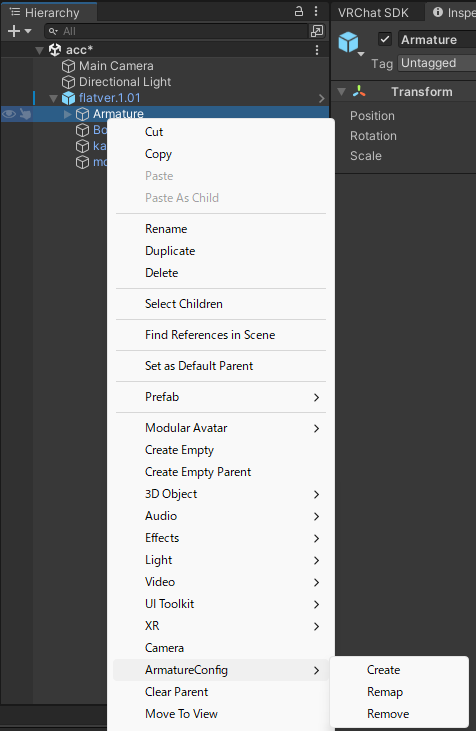Choose Delete in the context menu
The image size is (476, 731).
(x=221, y=273)
